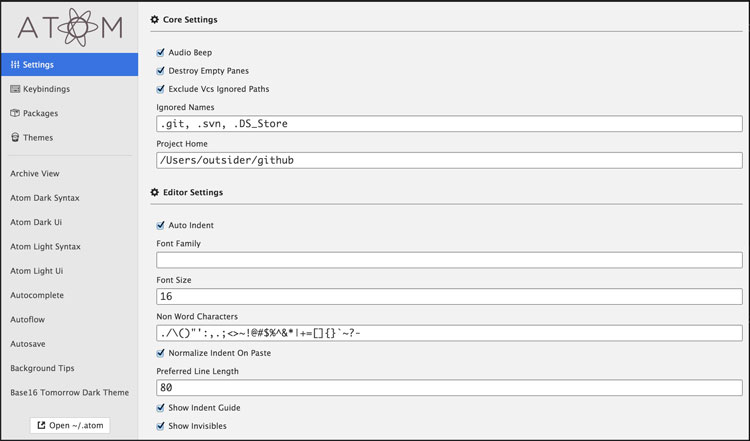Click the Font Family label
Viewport: 750px width, 441px height.
point(178,243)
